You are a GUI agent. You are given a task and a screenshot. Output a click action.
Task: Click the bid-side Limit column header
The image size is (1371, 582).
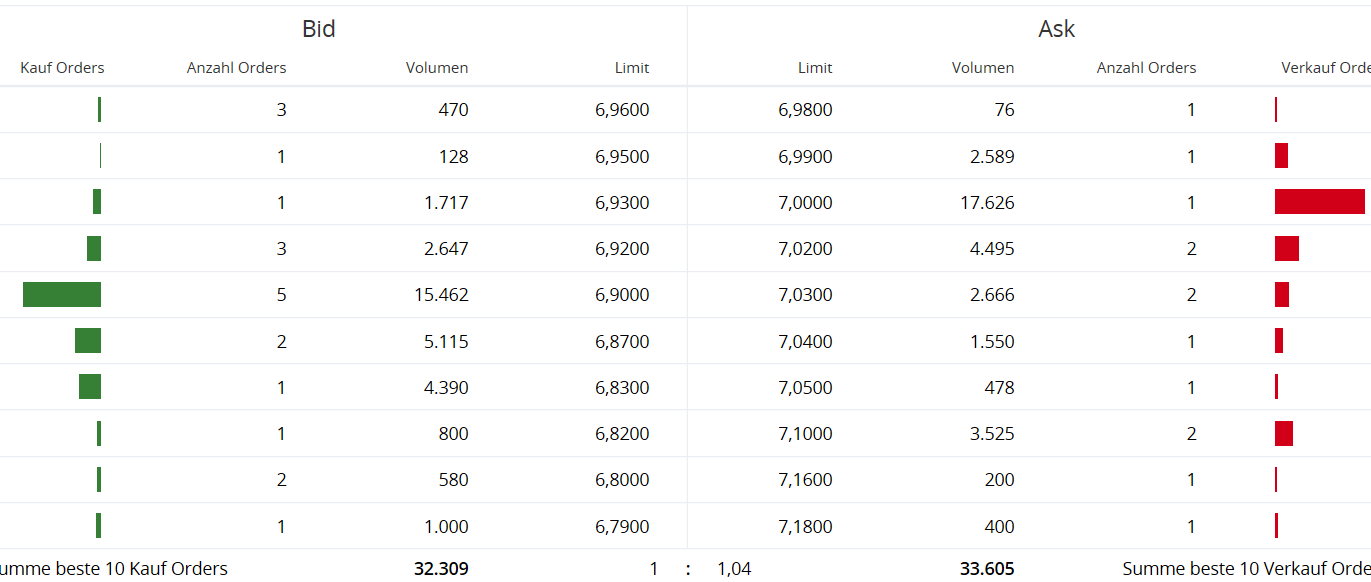coord(632,68)
